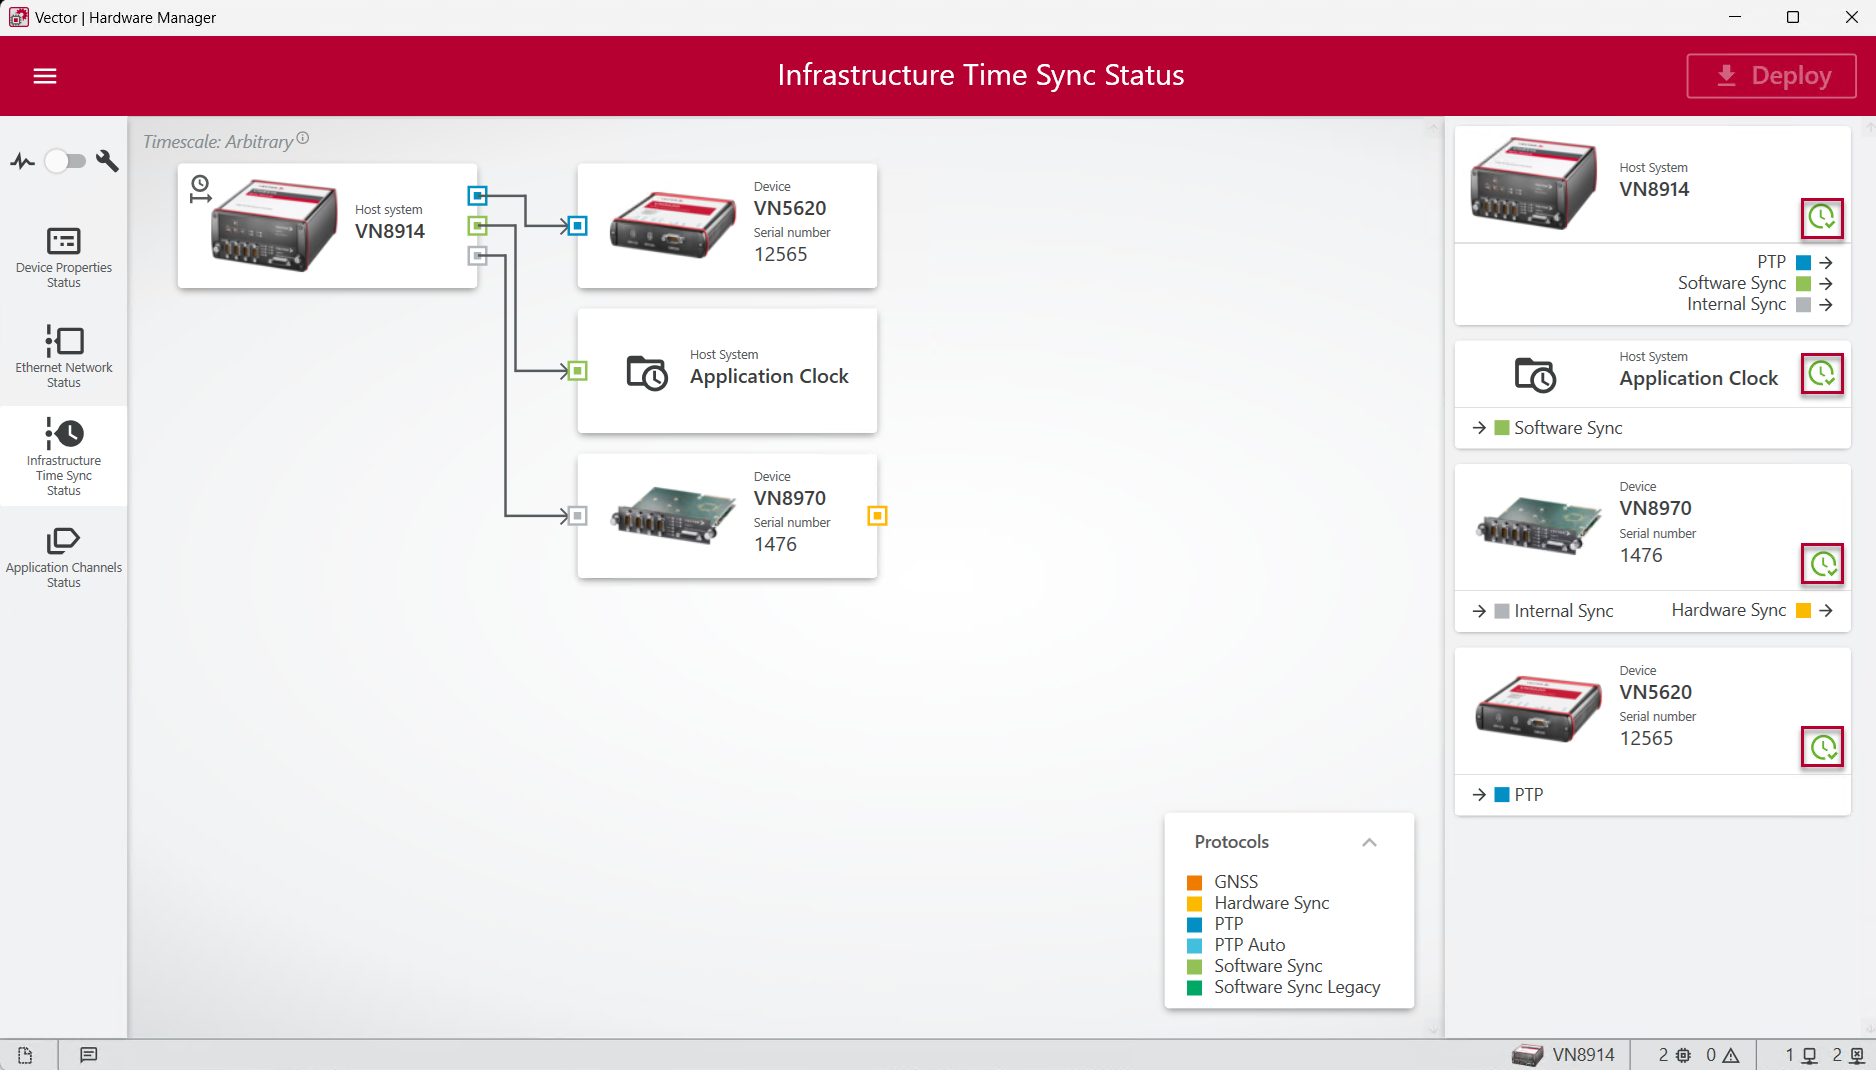
Task: Click the timescale info icon
Action: coord(303,138)
